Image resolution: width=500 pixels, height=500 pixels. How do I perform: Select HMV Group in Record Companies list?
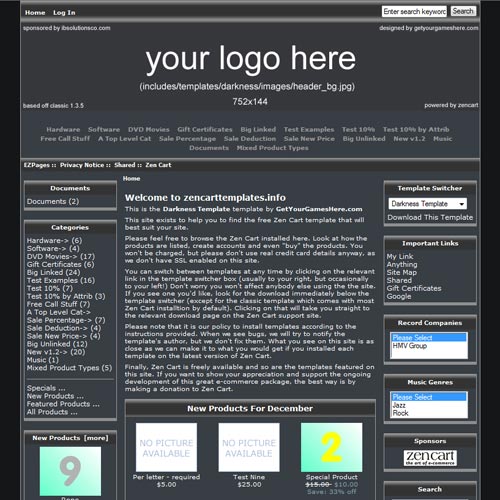(x=410, y=346)
